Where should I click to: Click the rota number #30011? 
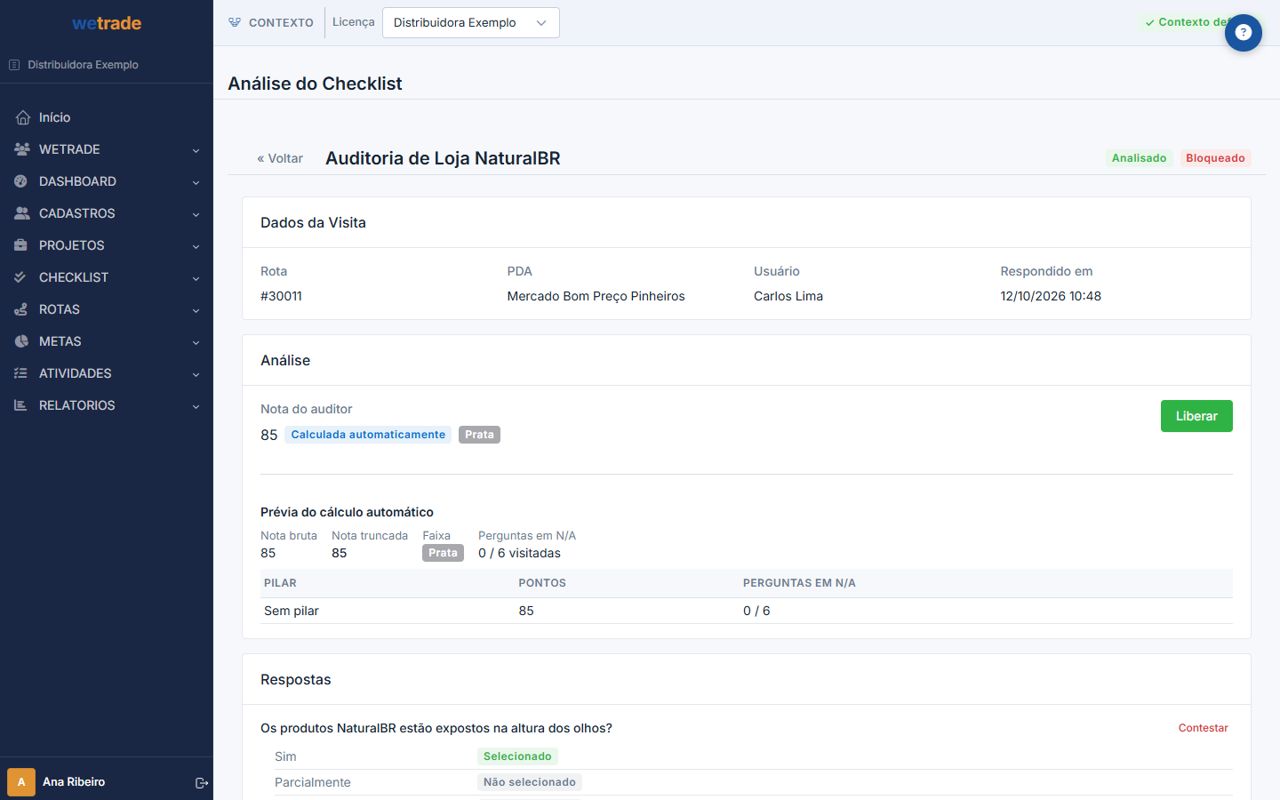pos(281,296)
